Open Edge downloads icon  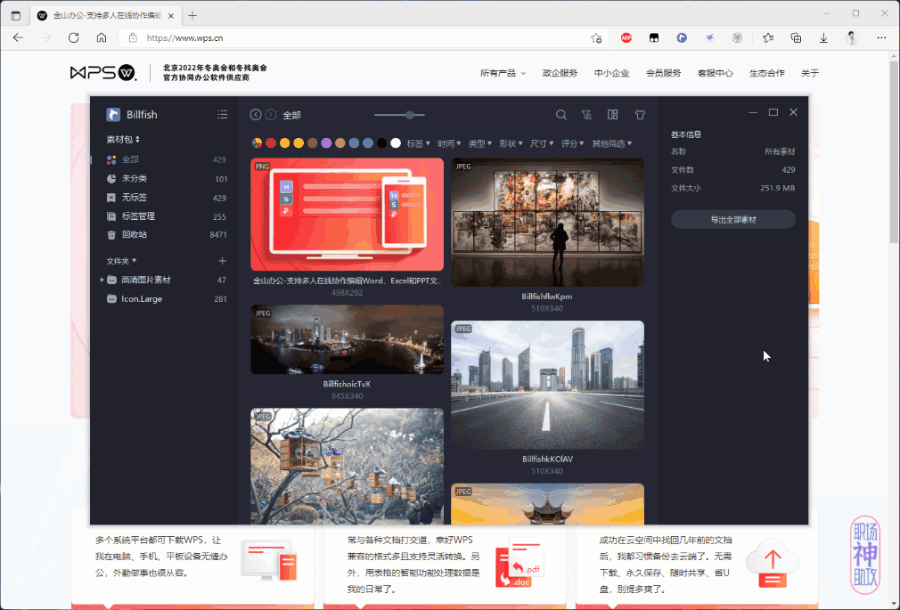click(x=824, y=38)
